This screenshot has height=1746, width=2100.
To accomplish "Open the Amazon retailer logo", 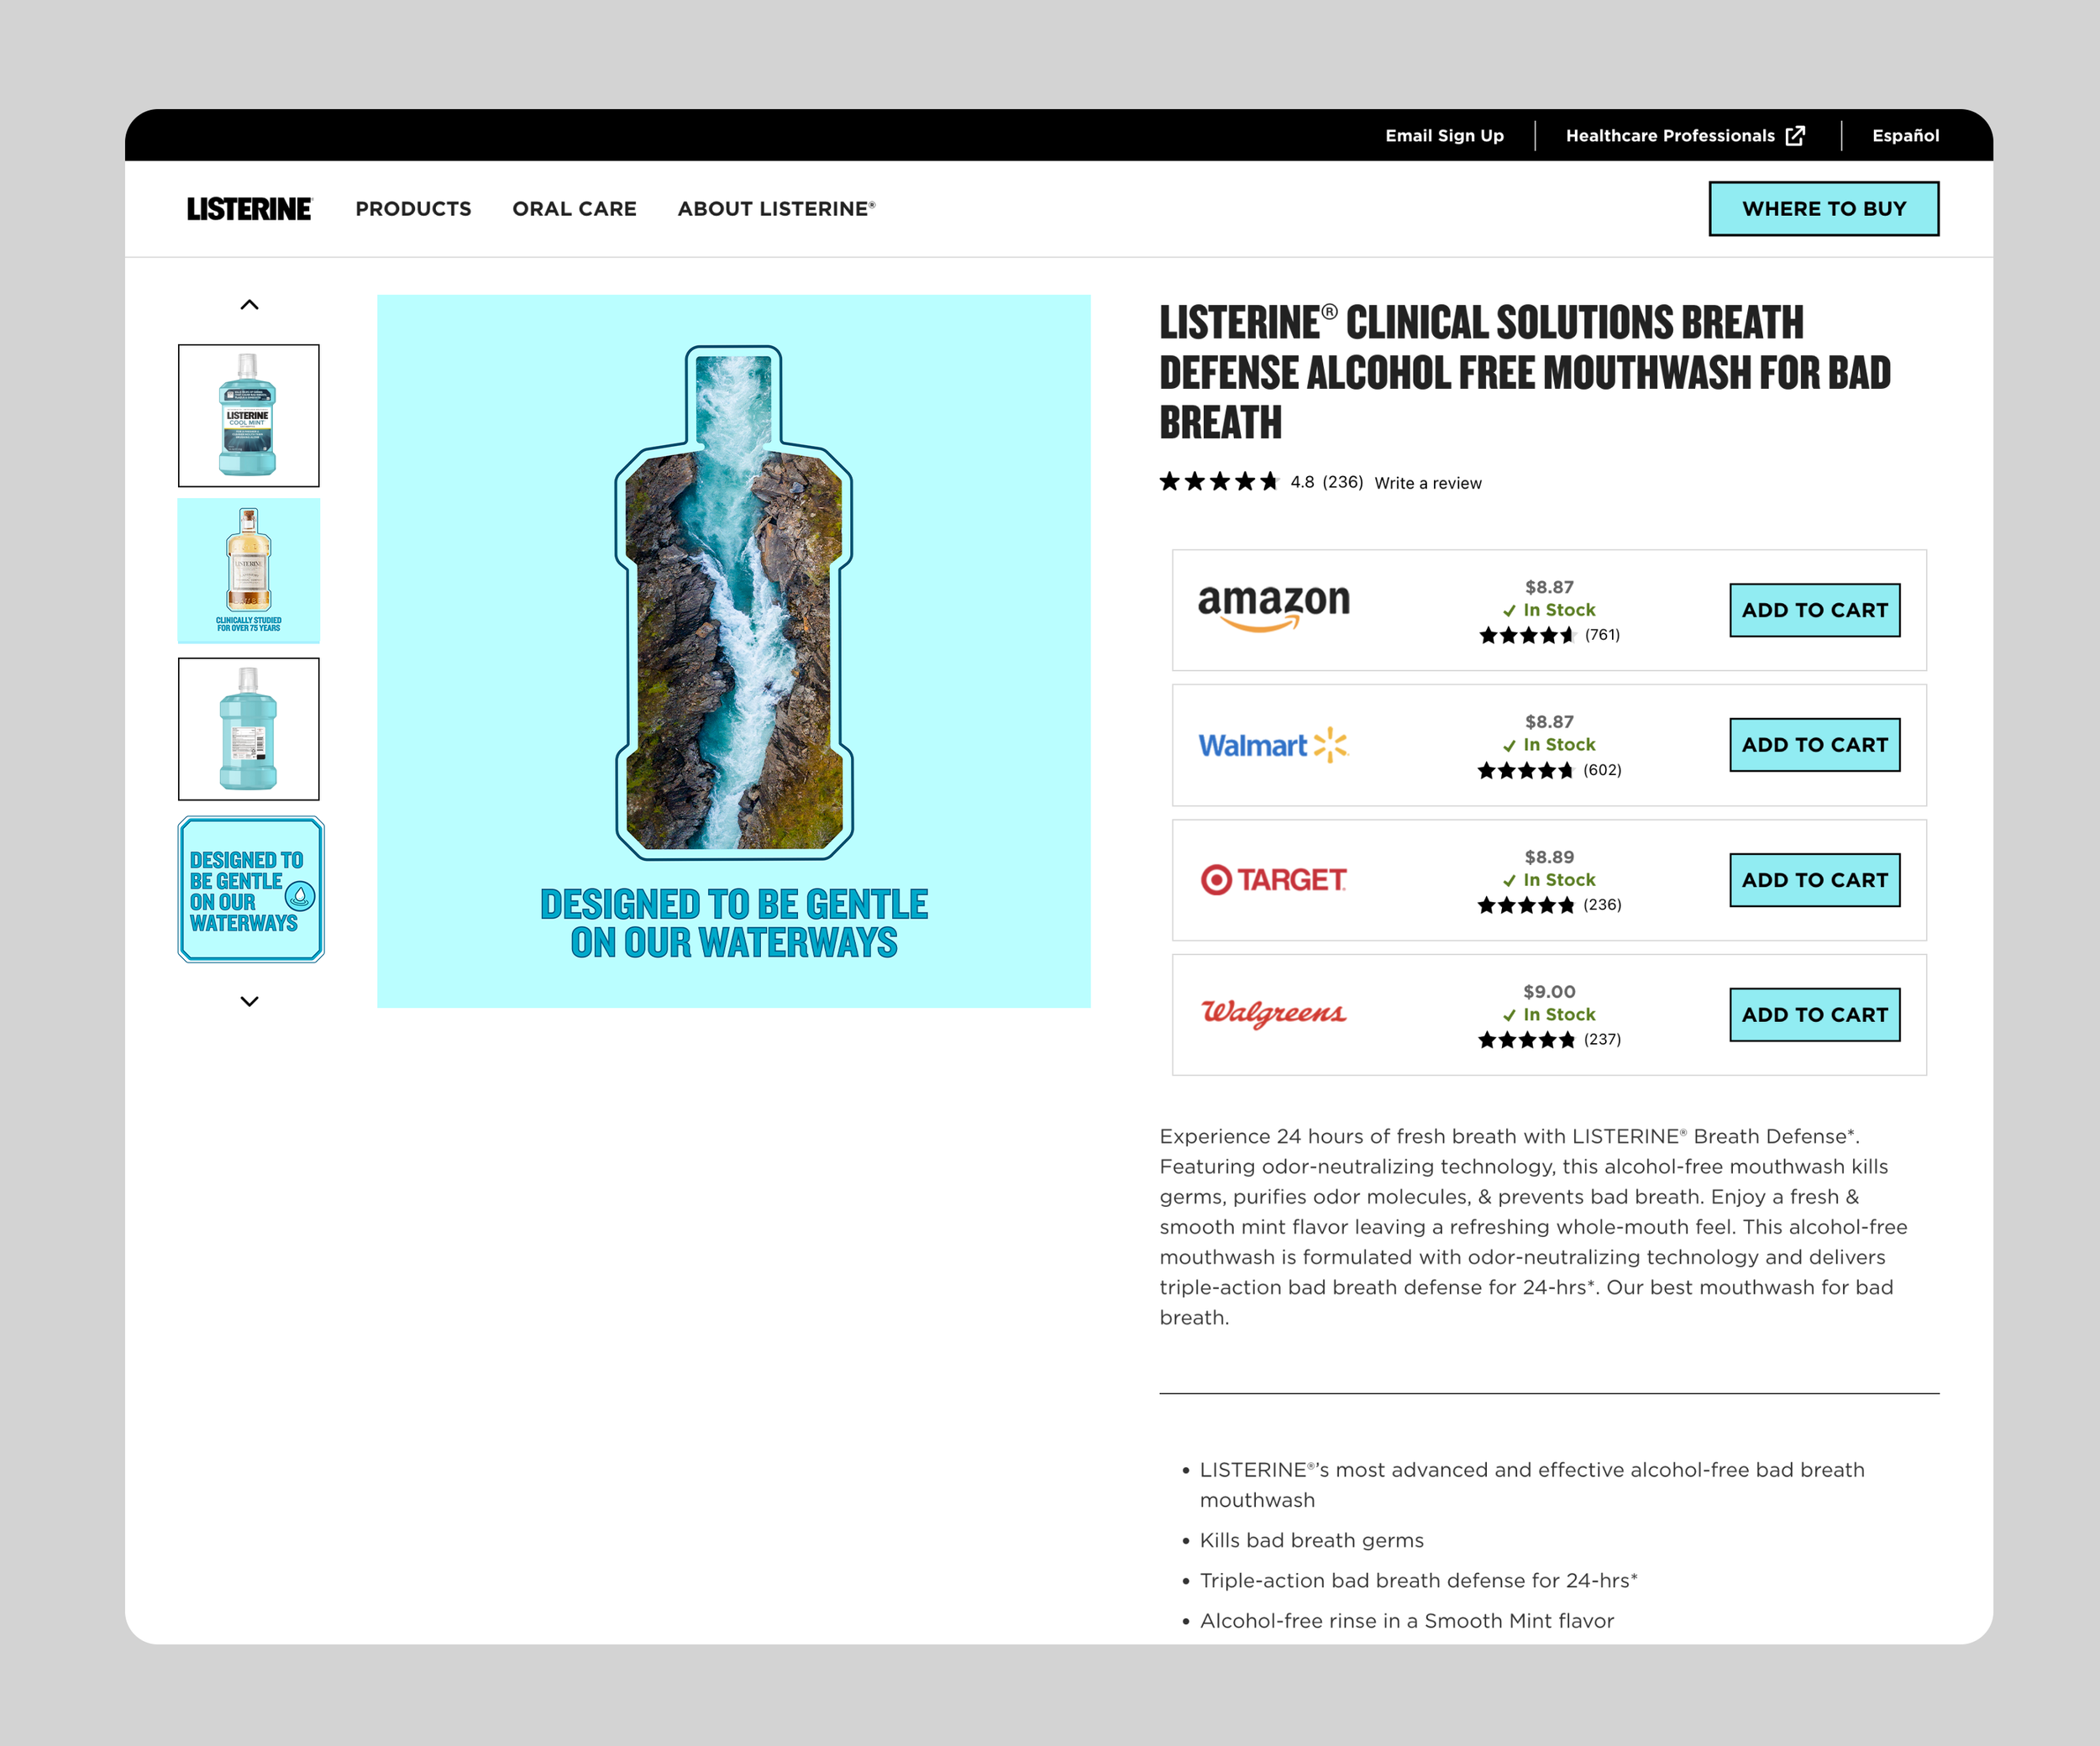I will click(x=1273, y=608).
